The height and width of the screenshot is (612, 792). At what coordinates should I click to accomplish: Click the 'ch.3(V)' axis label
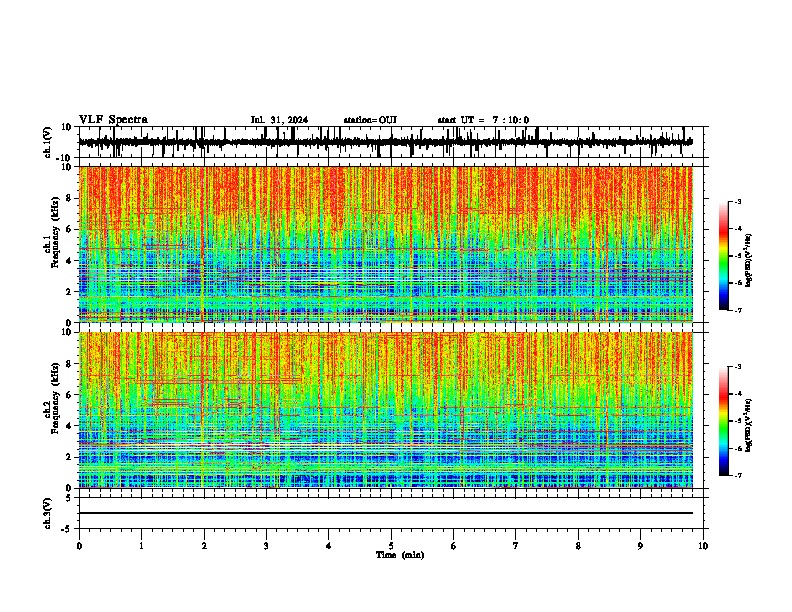(x=48, y=513)
